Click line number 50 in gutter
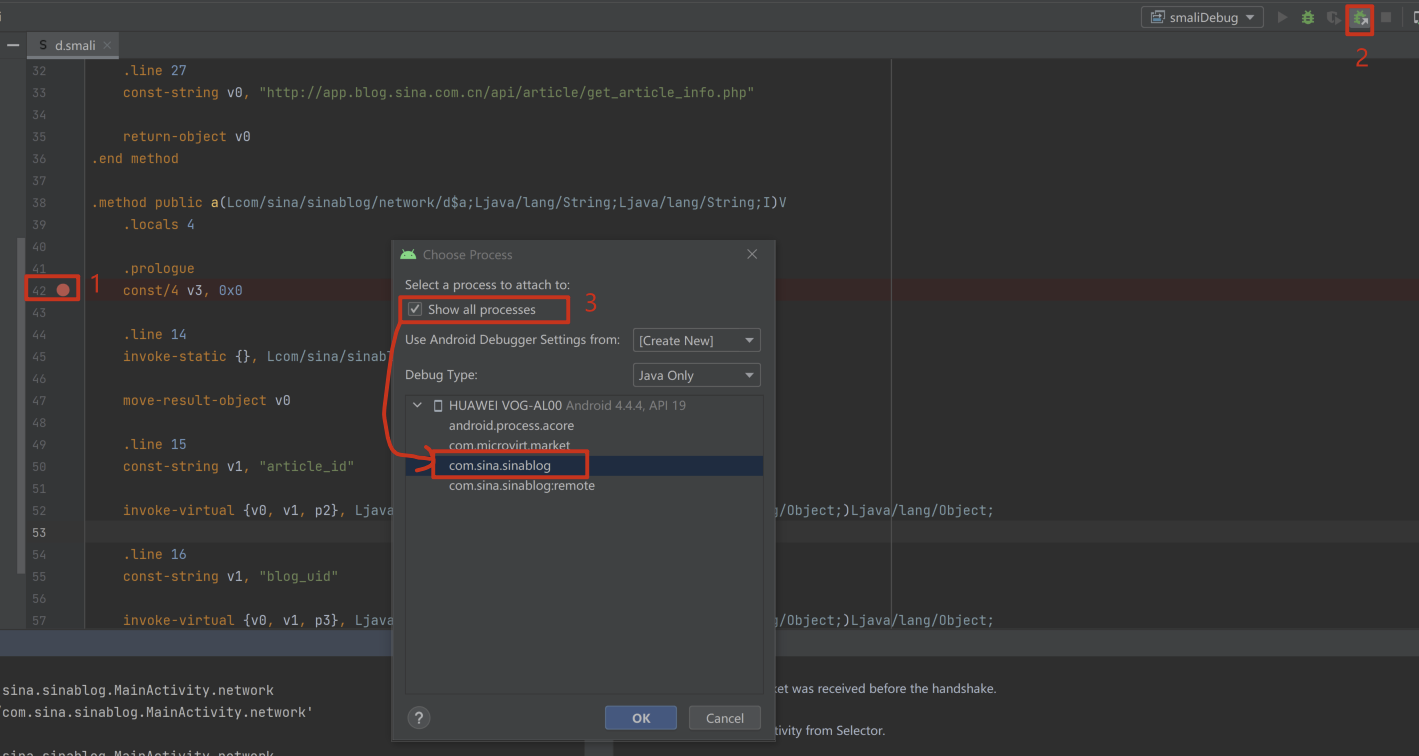This screenshot has width=1419, height=756. click(x=39, y=467)
